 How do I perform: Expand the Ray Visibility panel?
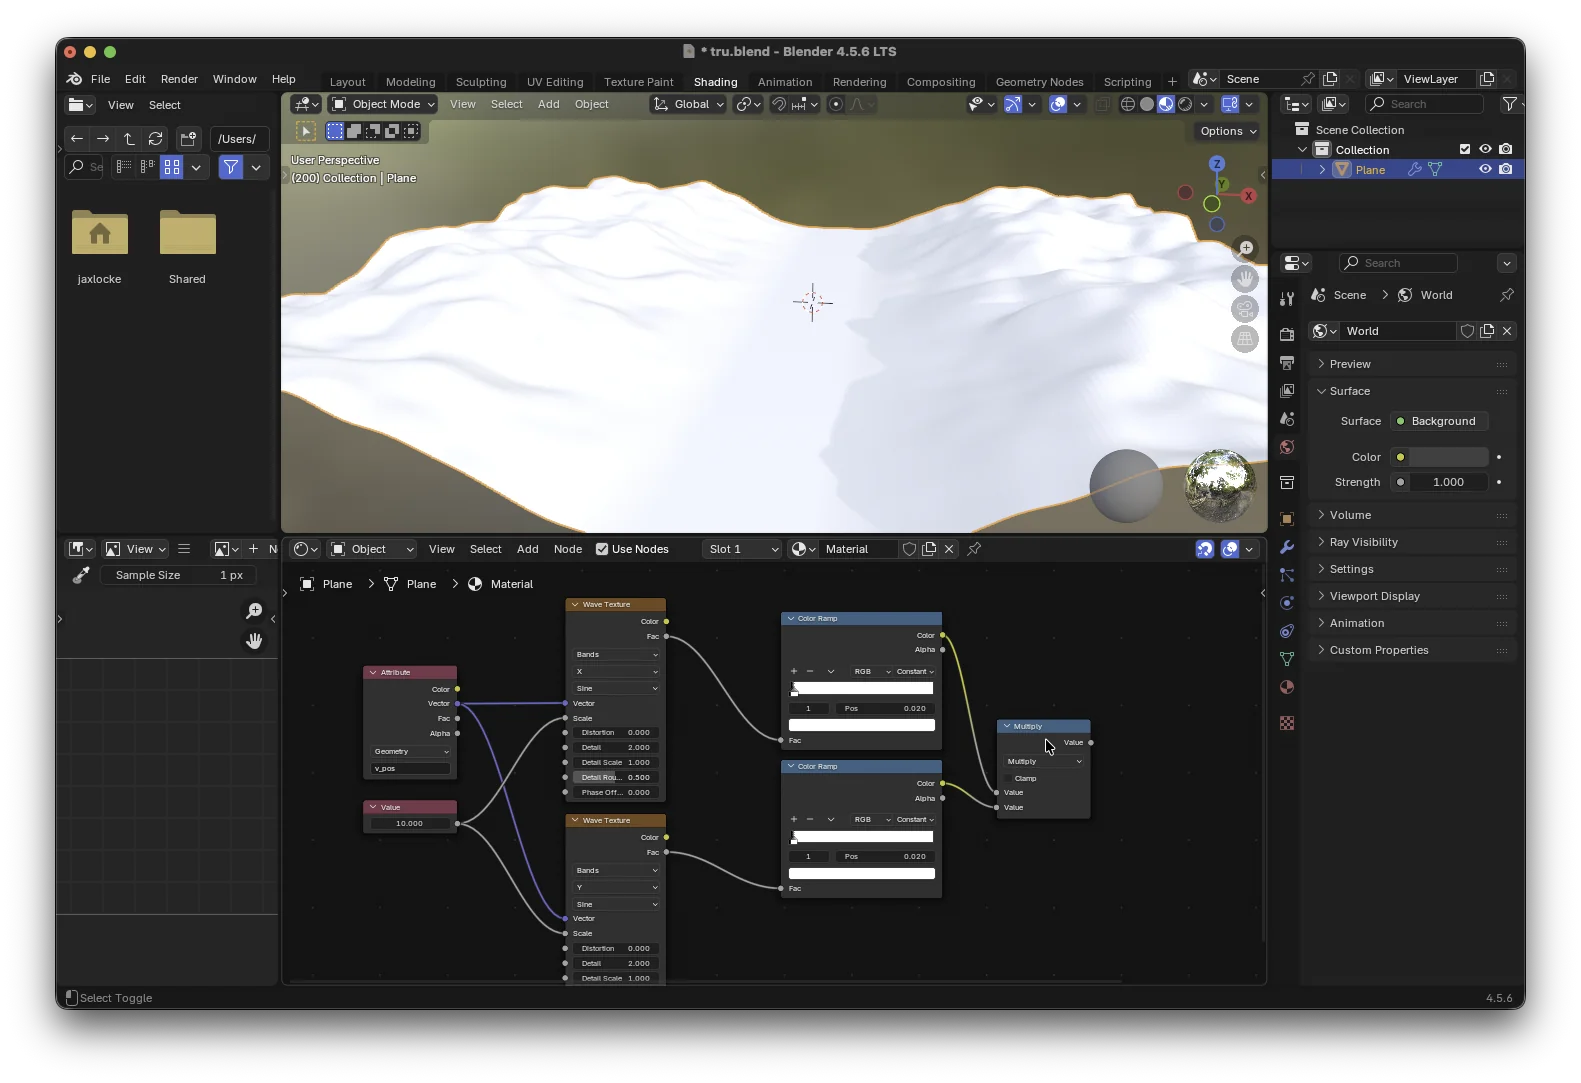[x=1363, y=542]
